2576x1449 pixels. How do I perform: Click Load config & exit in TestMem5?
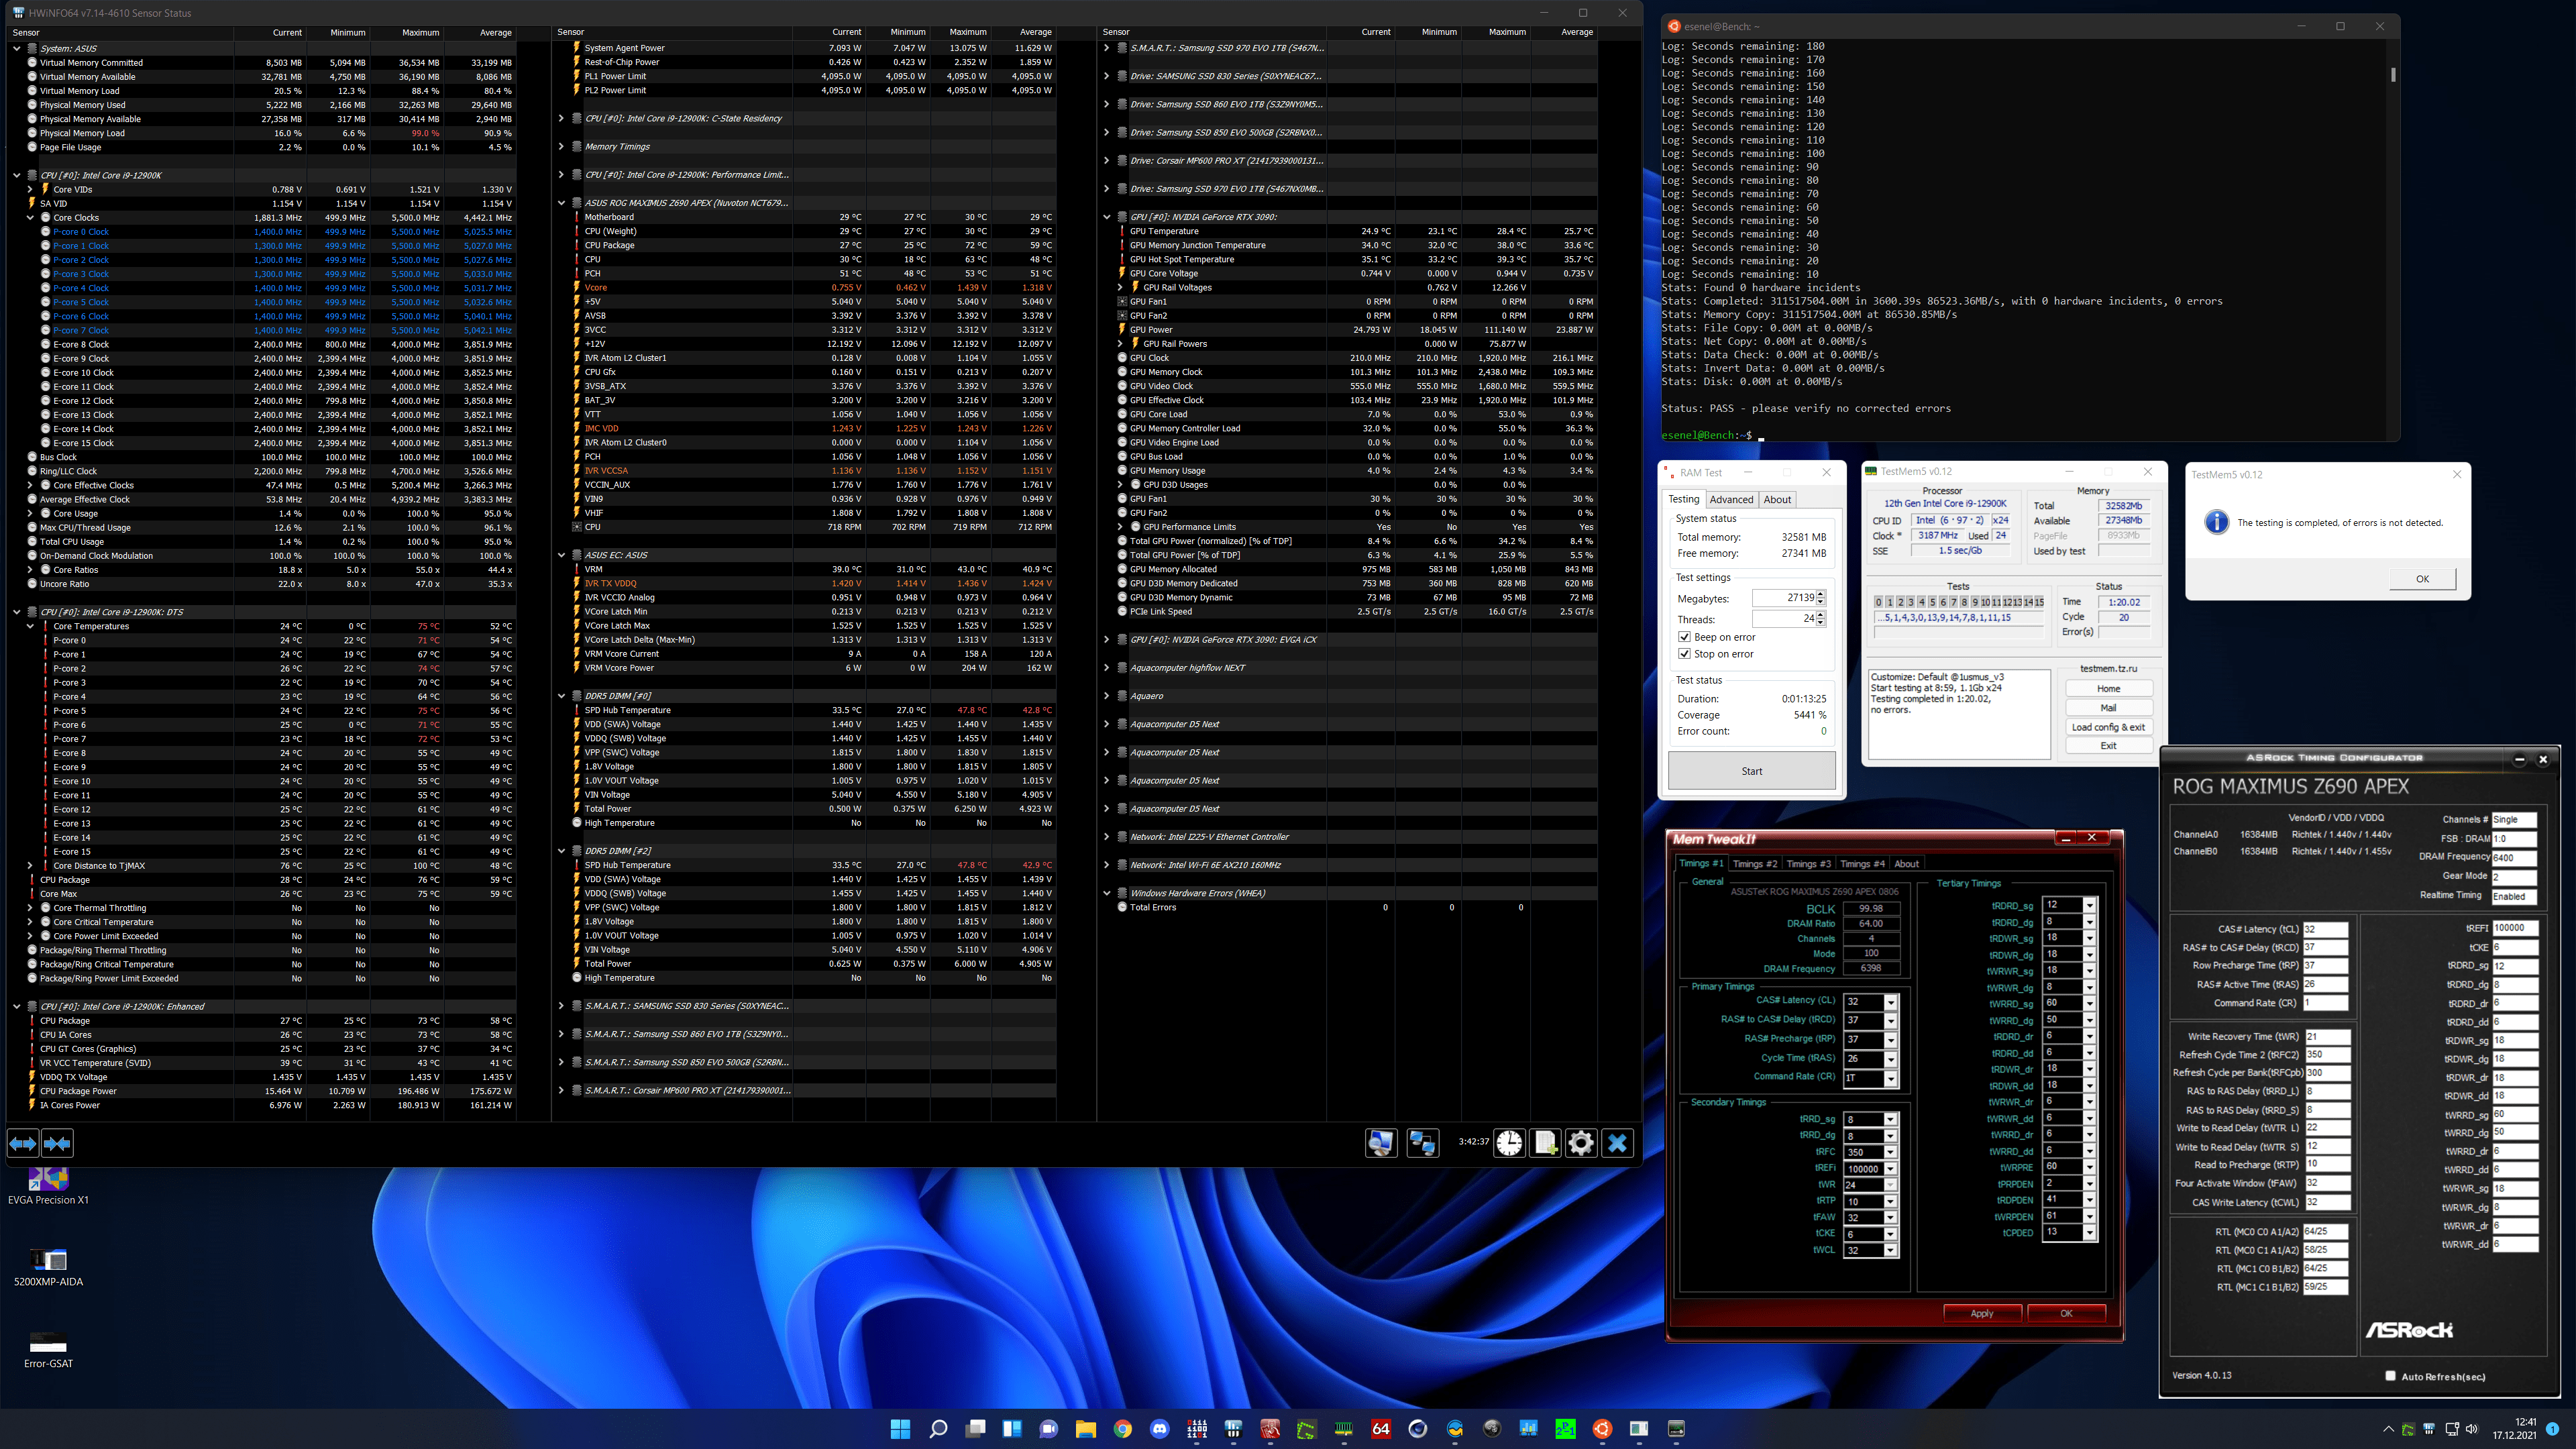coord(2108,727)
